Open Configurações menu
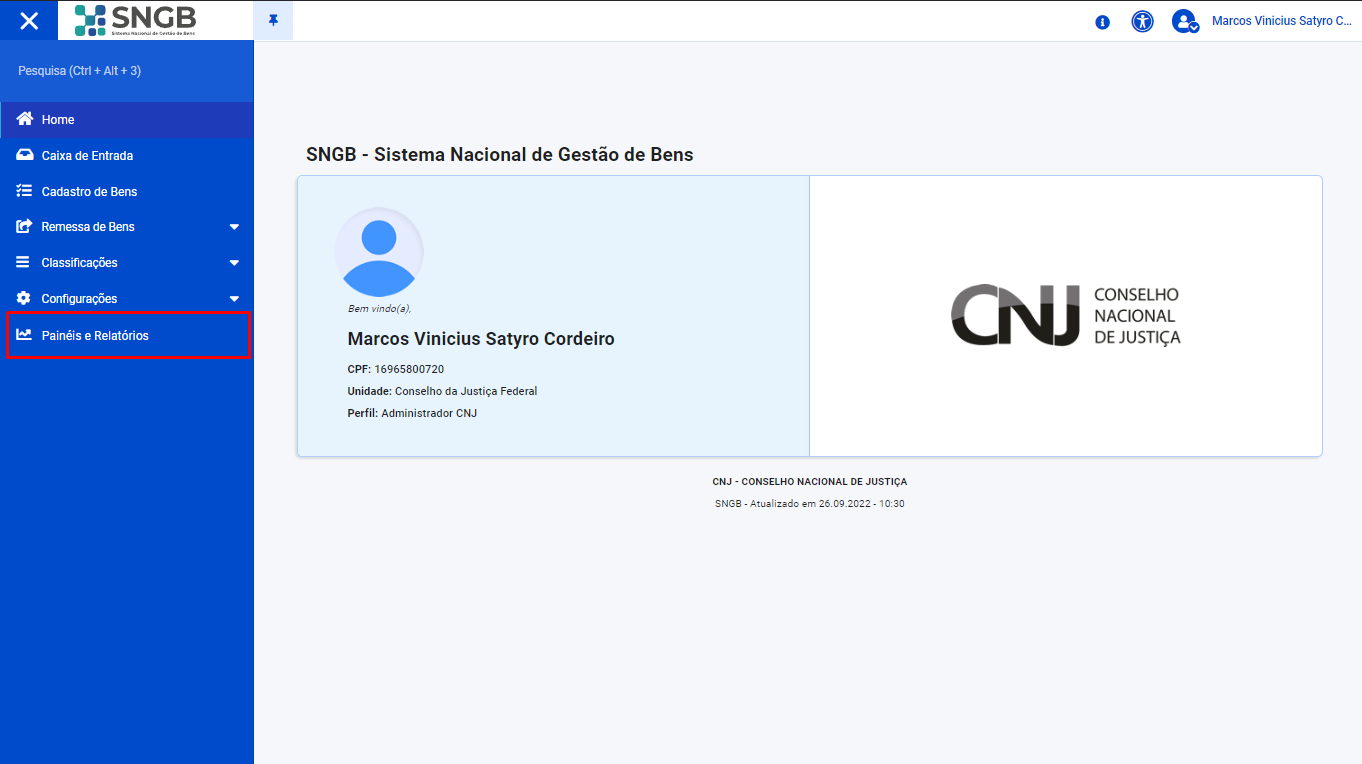Screen dimensions: 1362x764 pyautogui.click(x=127, y=299)
